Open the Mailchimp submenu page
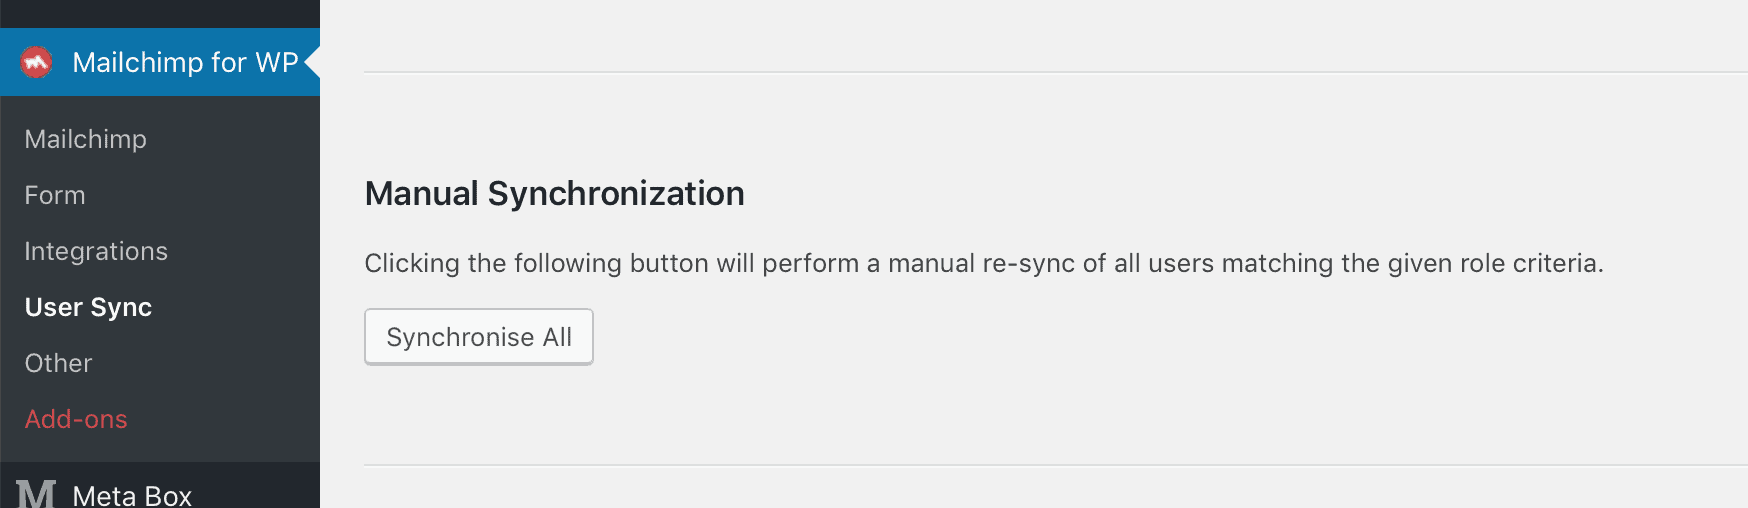The width and height of the screenshot is (1748, 508). (x=86, y=139)
